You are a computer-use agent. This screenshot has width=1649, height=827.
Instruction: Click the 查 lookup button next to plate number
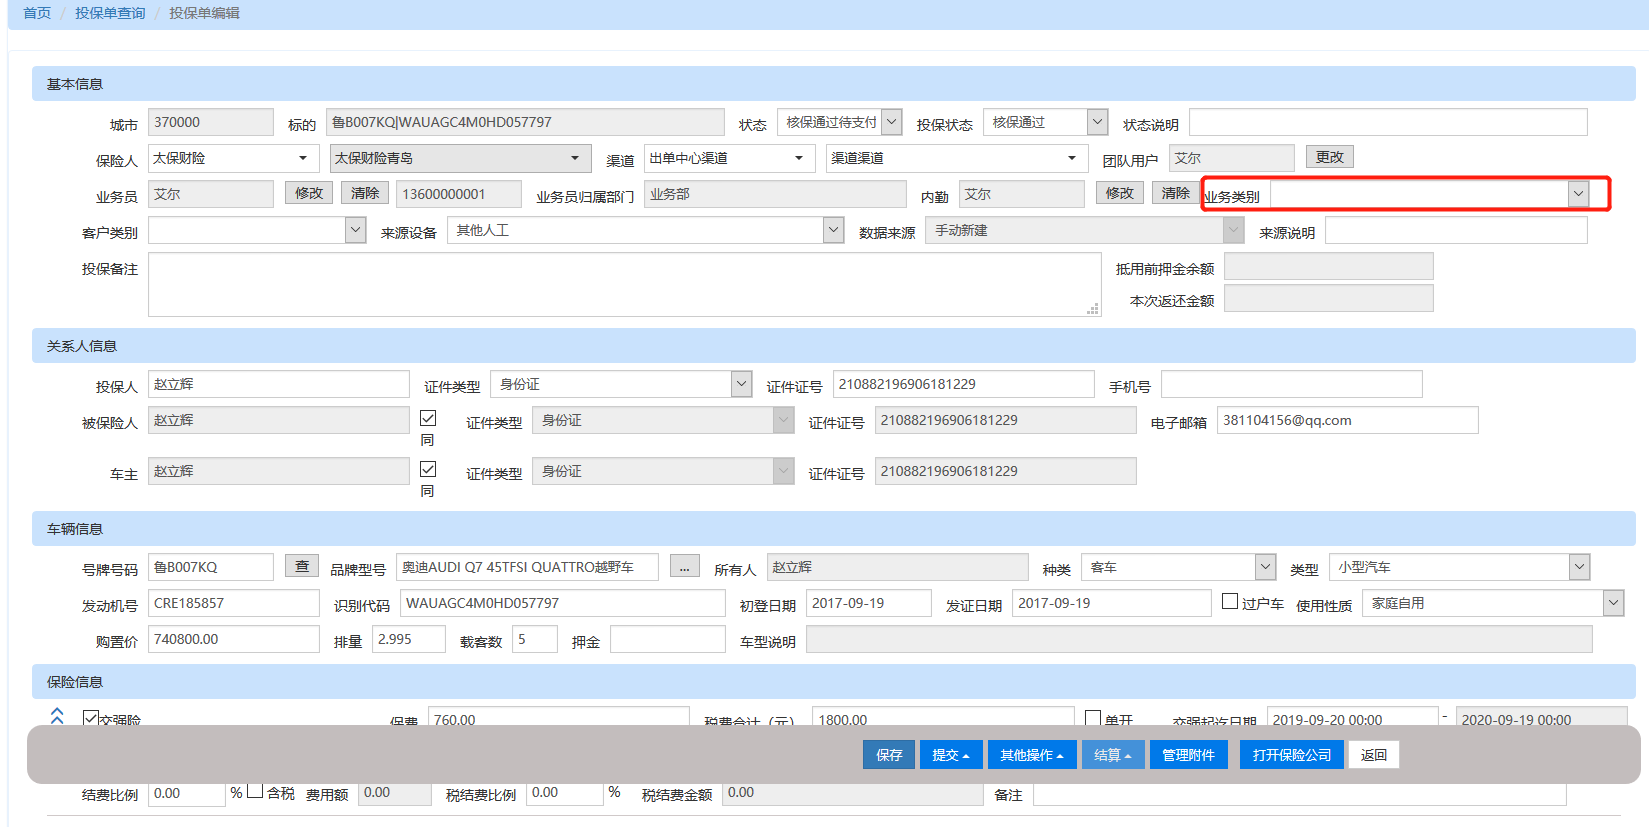click(x=302, y=566)
